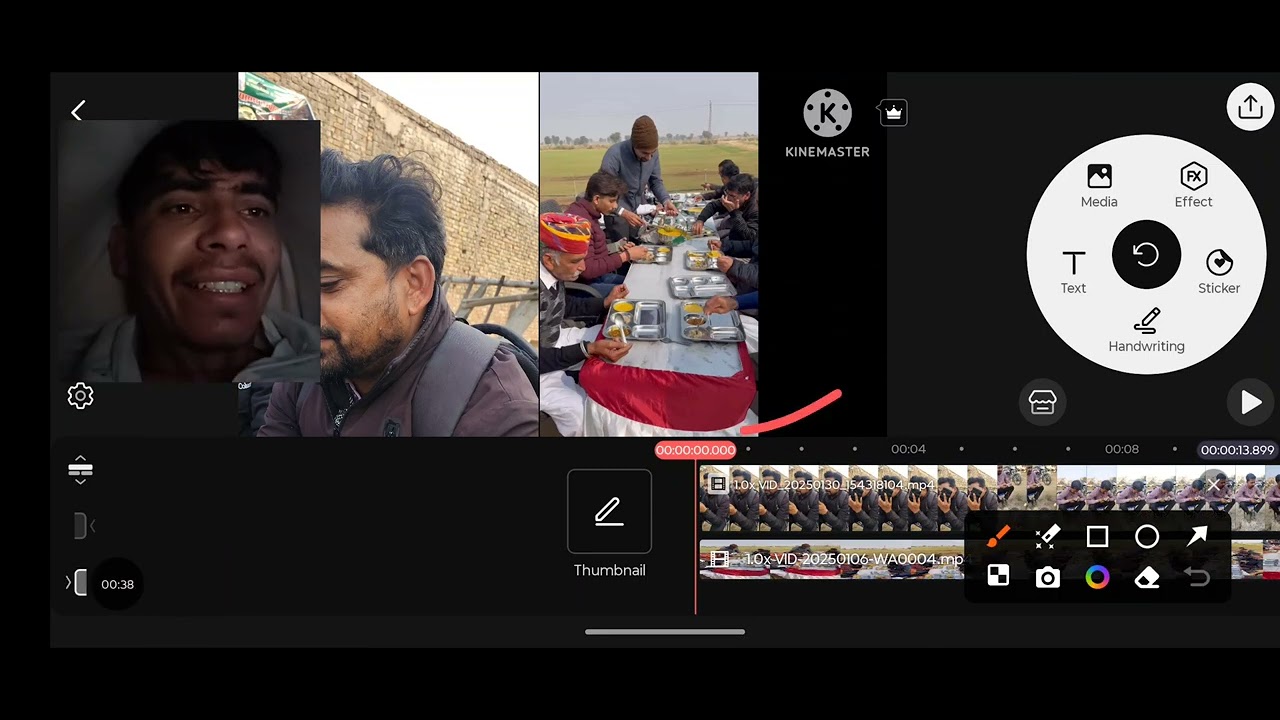Select the current time 00:00:00.000 indicator
This screenshot has width=1280, height=720.
coord(695,450)
